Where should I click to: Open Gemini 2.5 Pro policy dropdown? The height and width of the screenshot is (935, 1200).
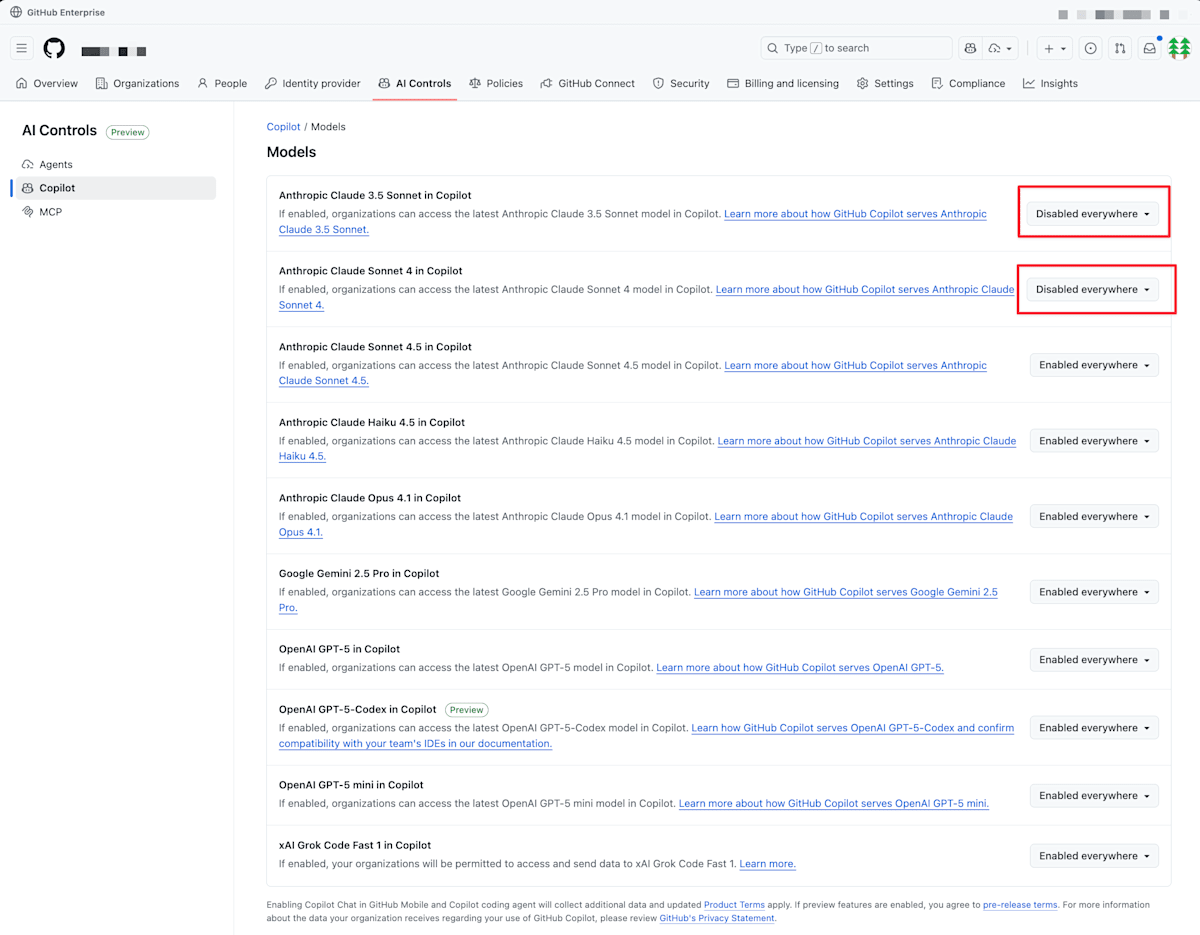pos(1094,592)
